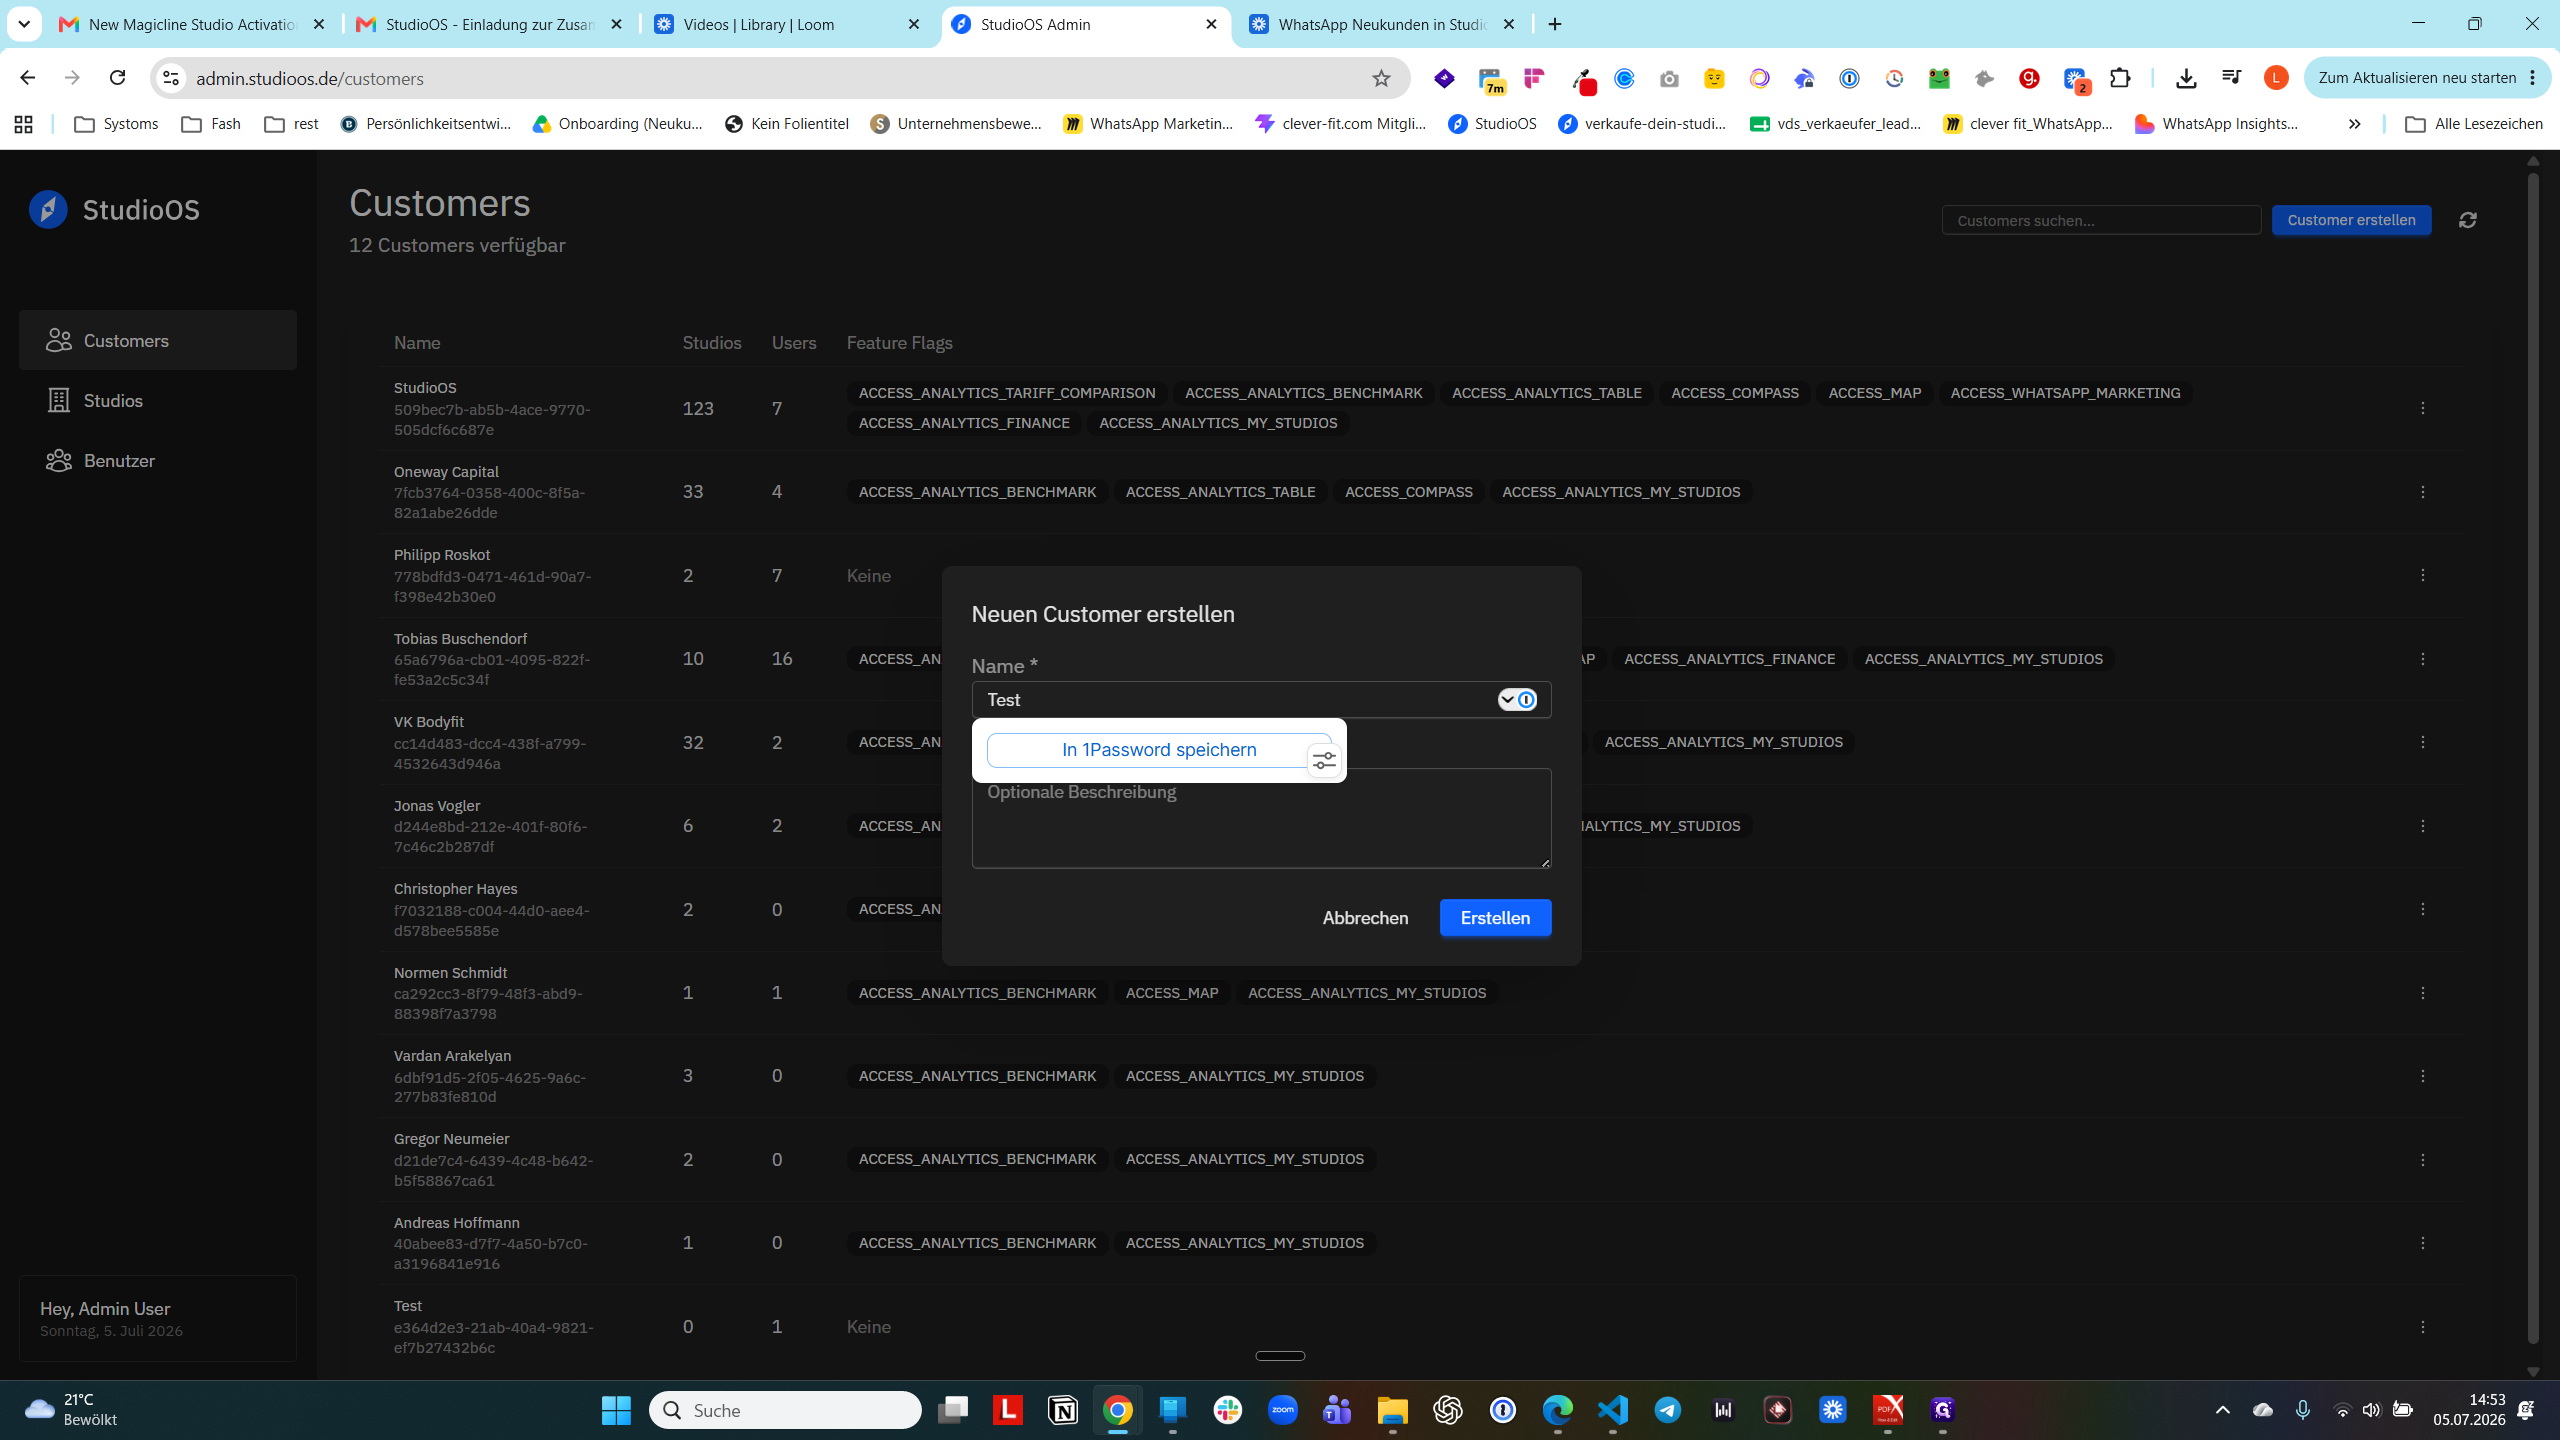Open the taskbar volume control

(x=2371, y=1410)
